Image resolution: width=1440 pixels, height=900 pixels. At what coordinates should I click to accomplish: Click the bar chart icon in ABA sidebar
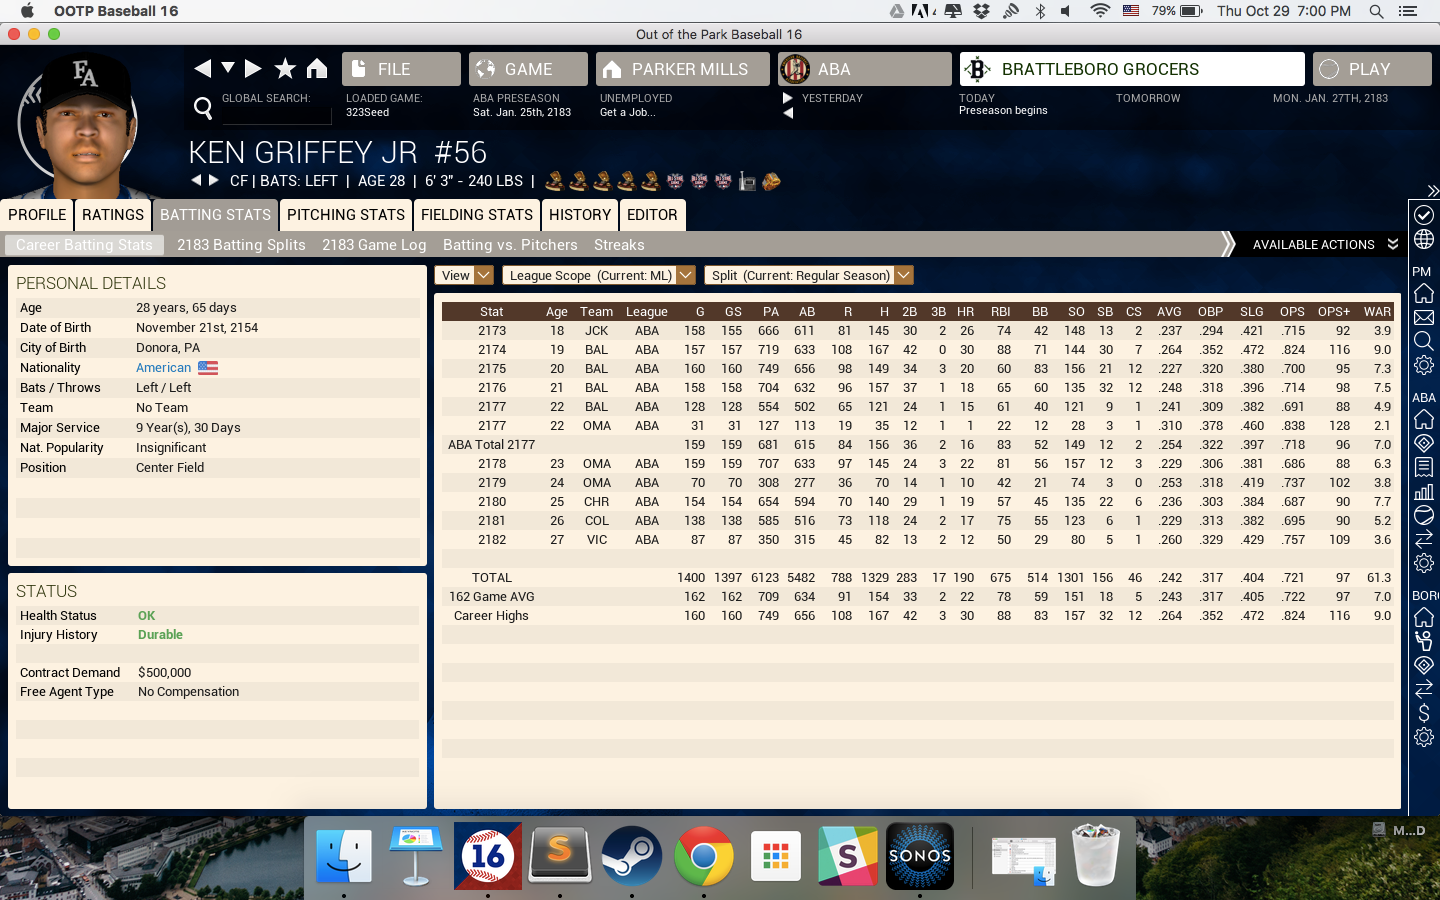pos(1424,491)
